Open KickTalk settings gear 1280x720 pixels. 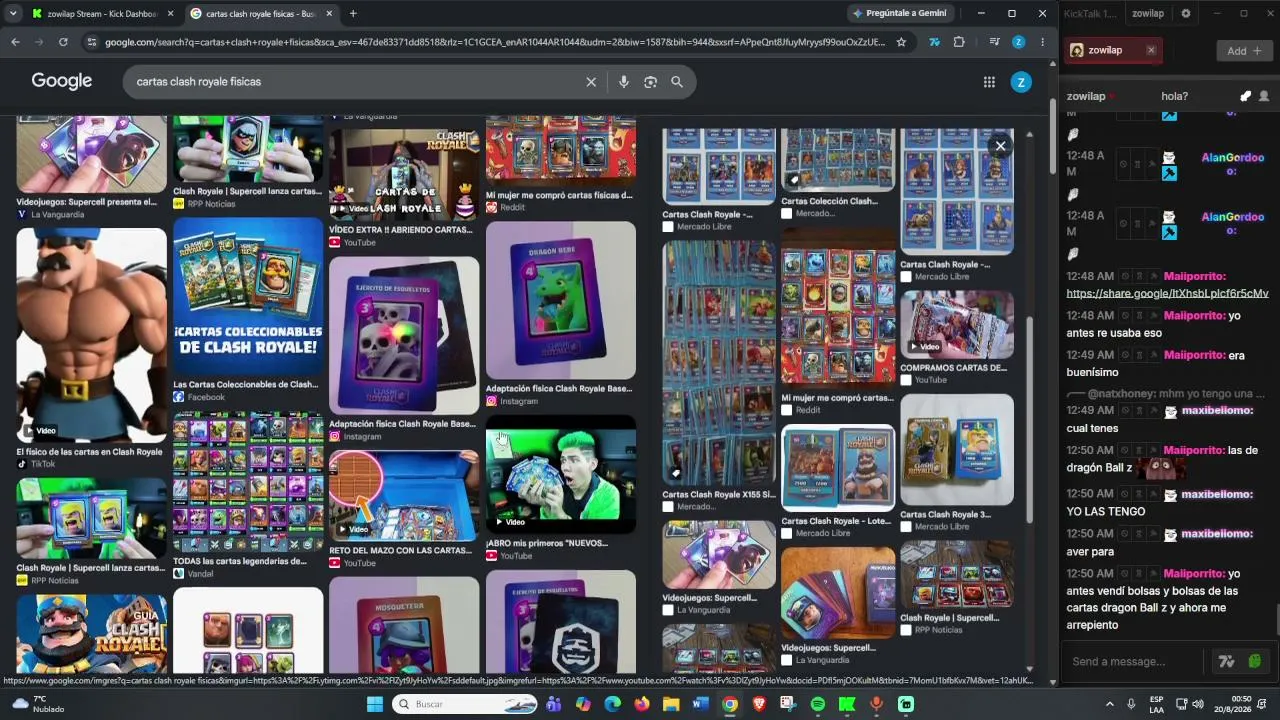tap(1186, 13)
